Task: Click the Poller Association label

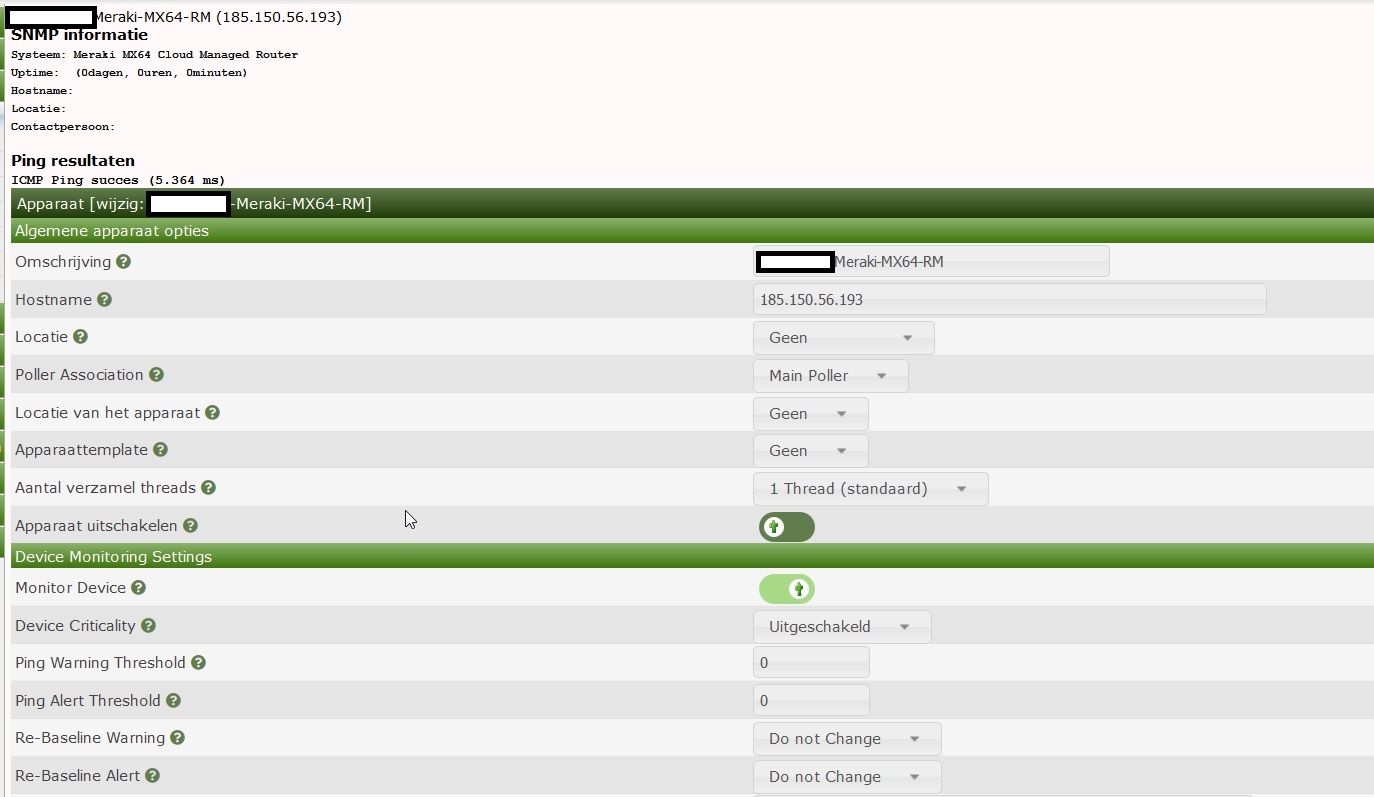Action: [x=79, y=375]
